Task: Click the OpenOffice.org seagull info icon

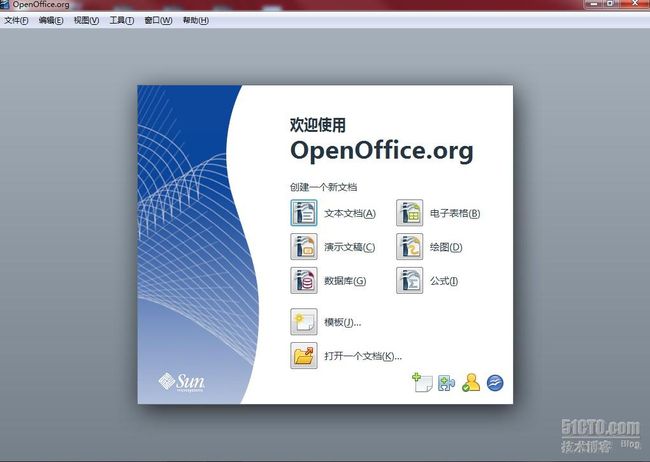Action: coord(495,383)
